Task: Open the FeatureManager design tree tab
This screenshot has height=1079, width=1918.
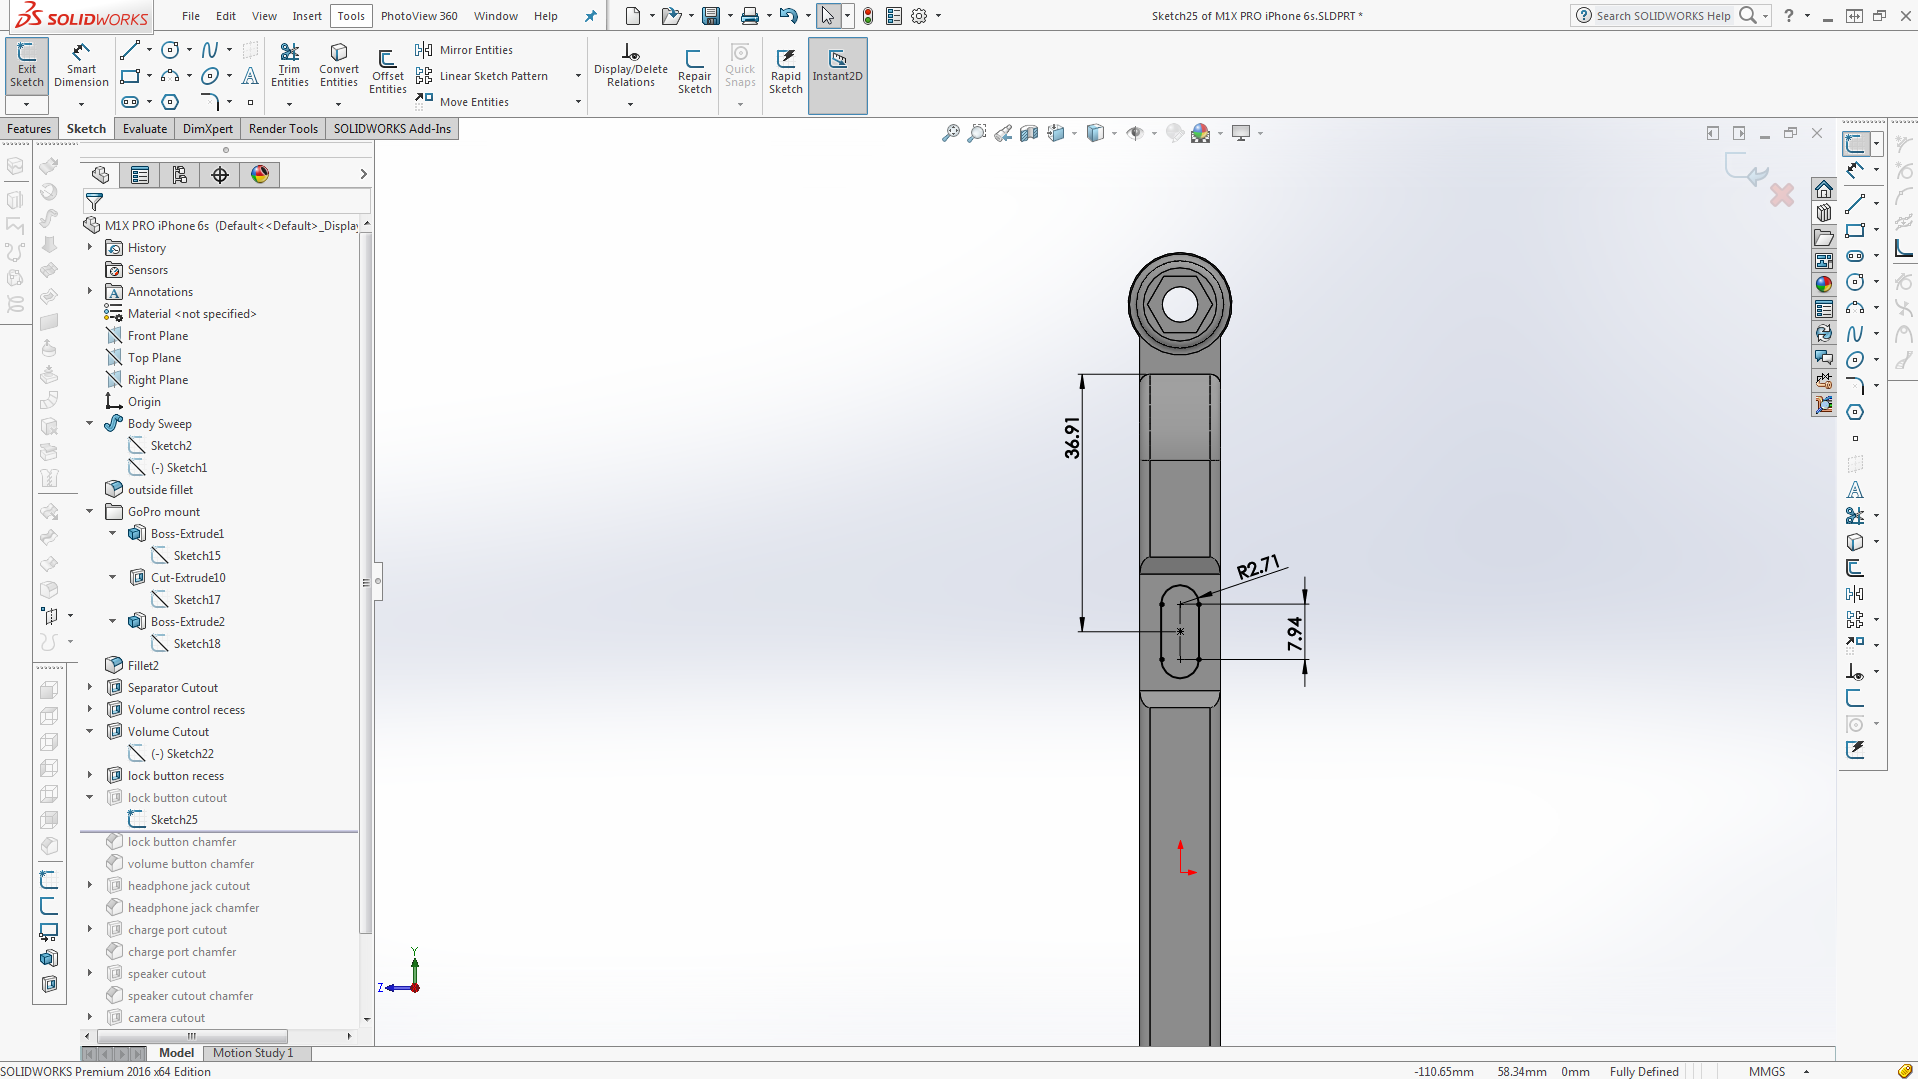Action: [x=100, y=175]
